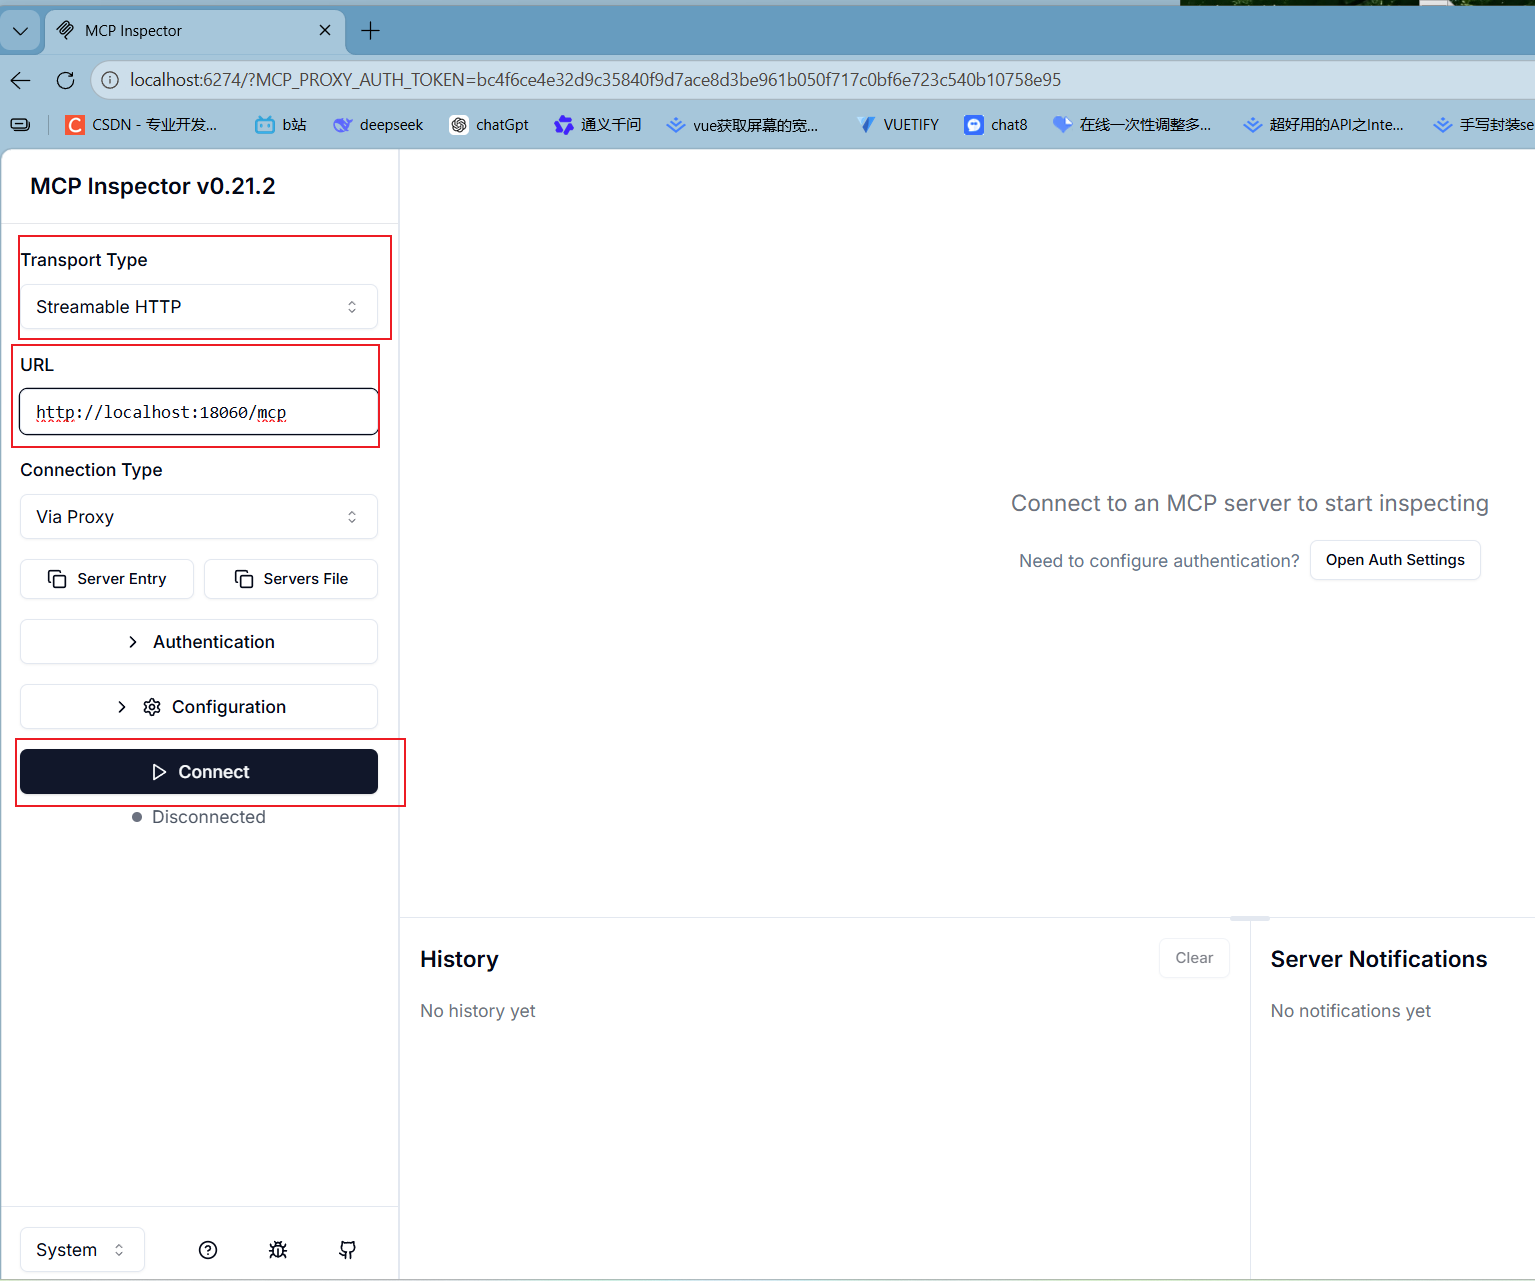1535x1281 pixels.
Task: Open the bug report icon
Action: pyautogui.click(x=278, y=1250)
